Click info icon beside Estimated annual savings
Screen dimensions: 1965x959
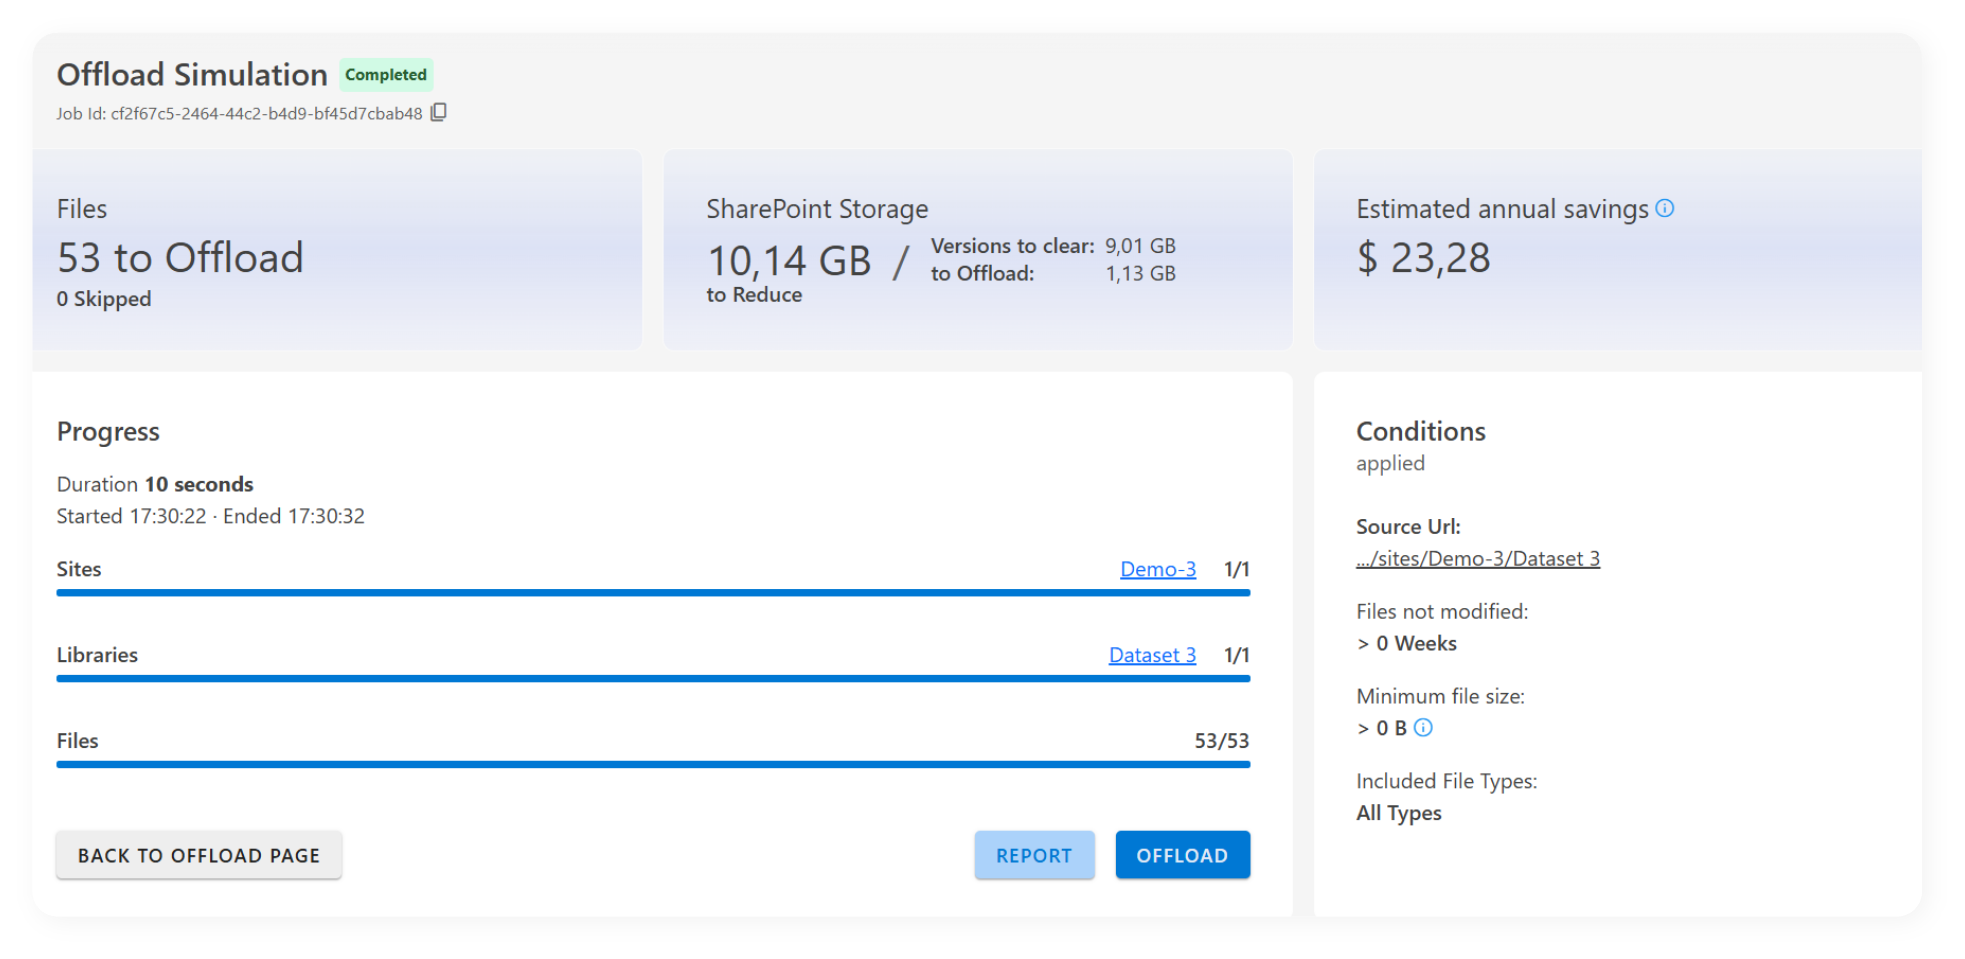[1664, 208]
